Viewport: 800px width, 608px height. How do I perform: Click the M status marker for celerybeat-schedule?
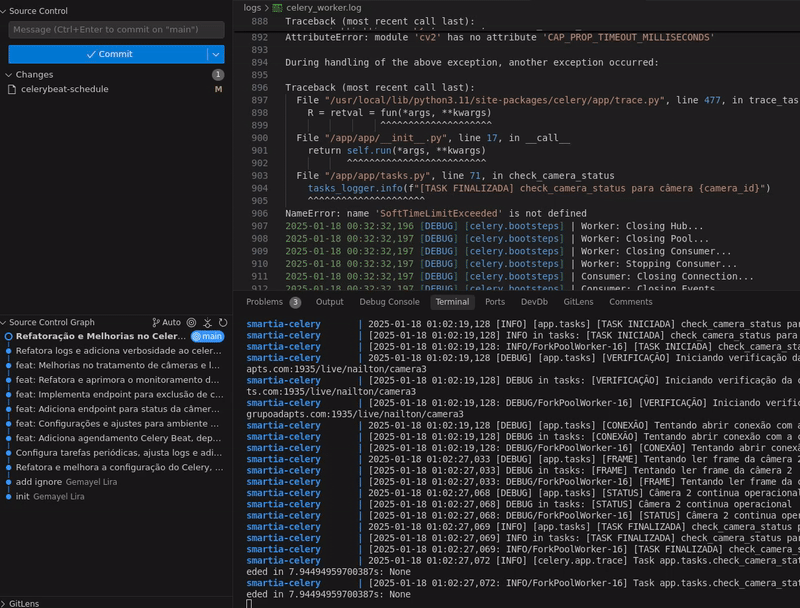[x=218, y=89]
